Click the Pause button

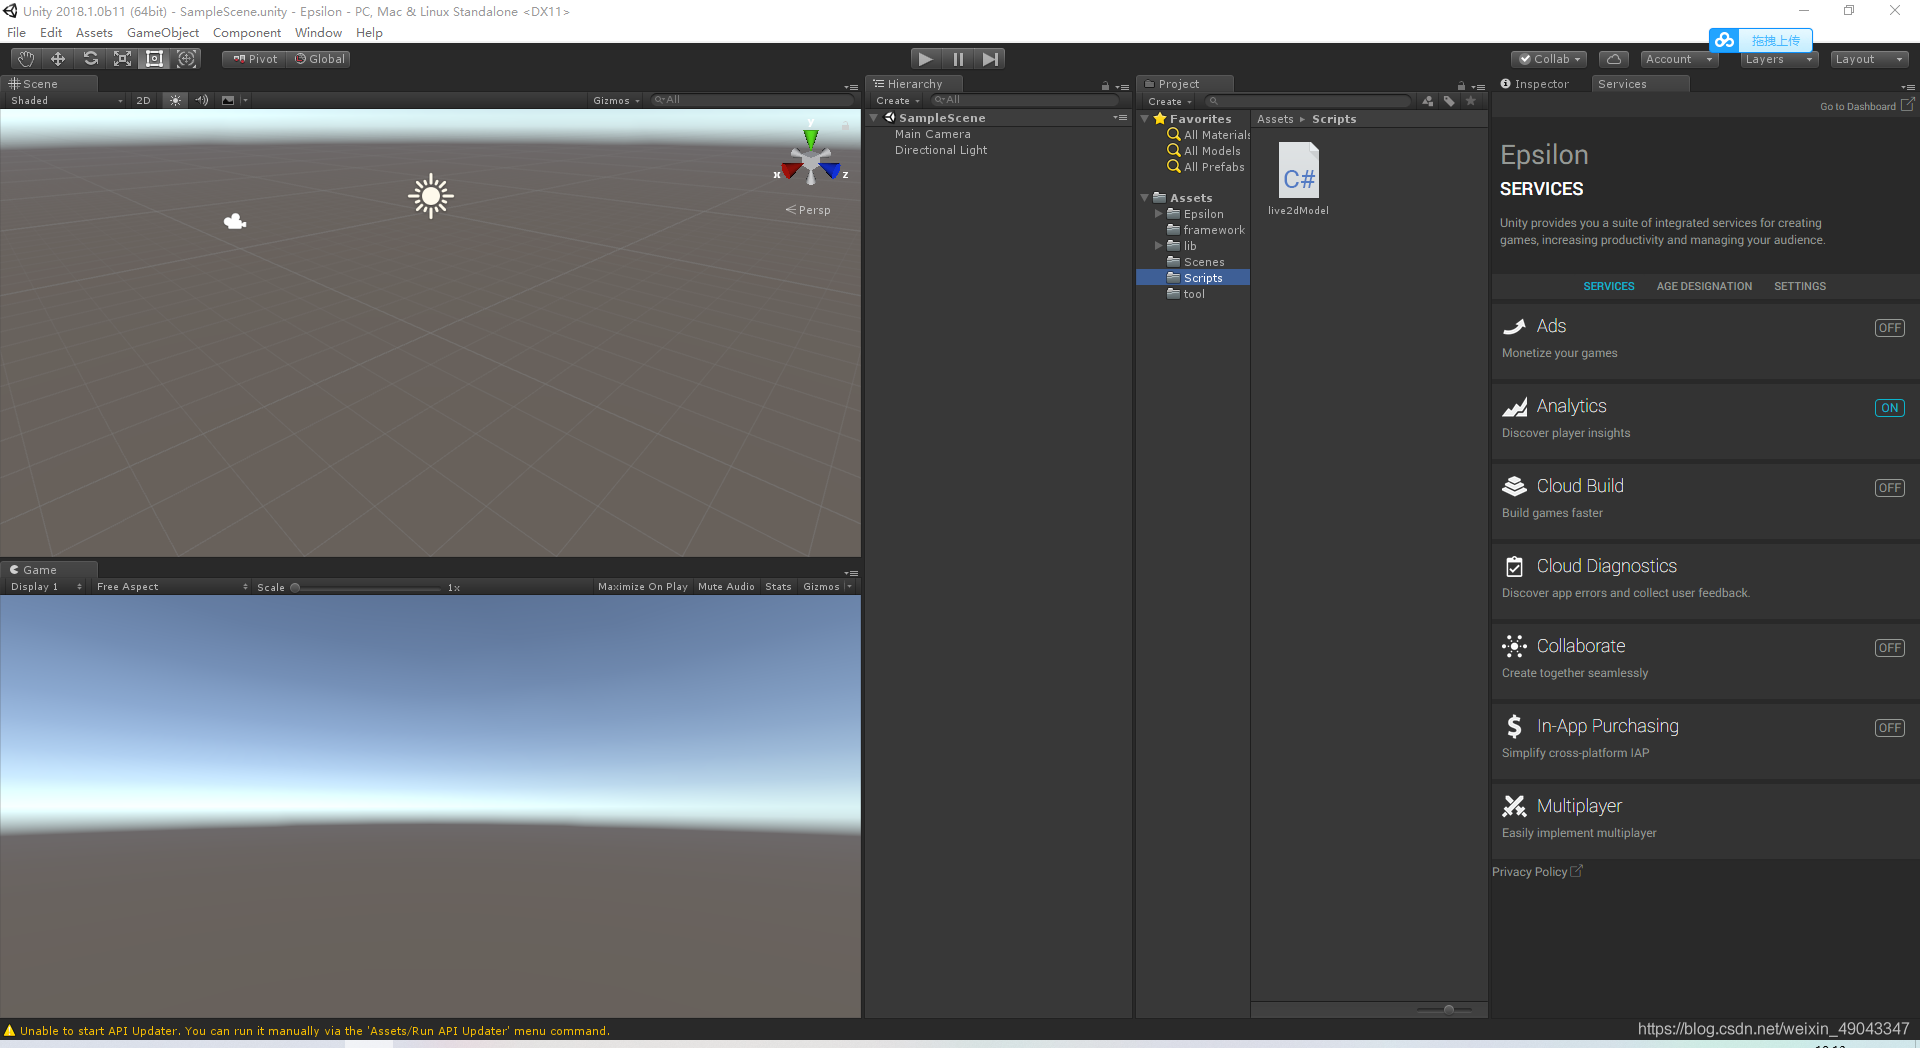(958, 59)
